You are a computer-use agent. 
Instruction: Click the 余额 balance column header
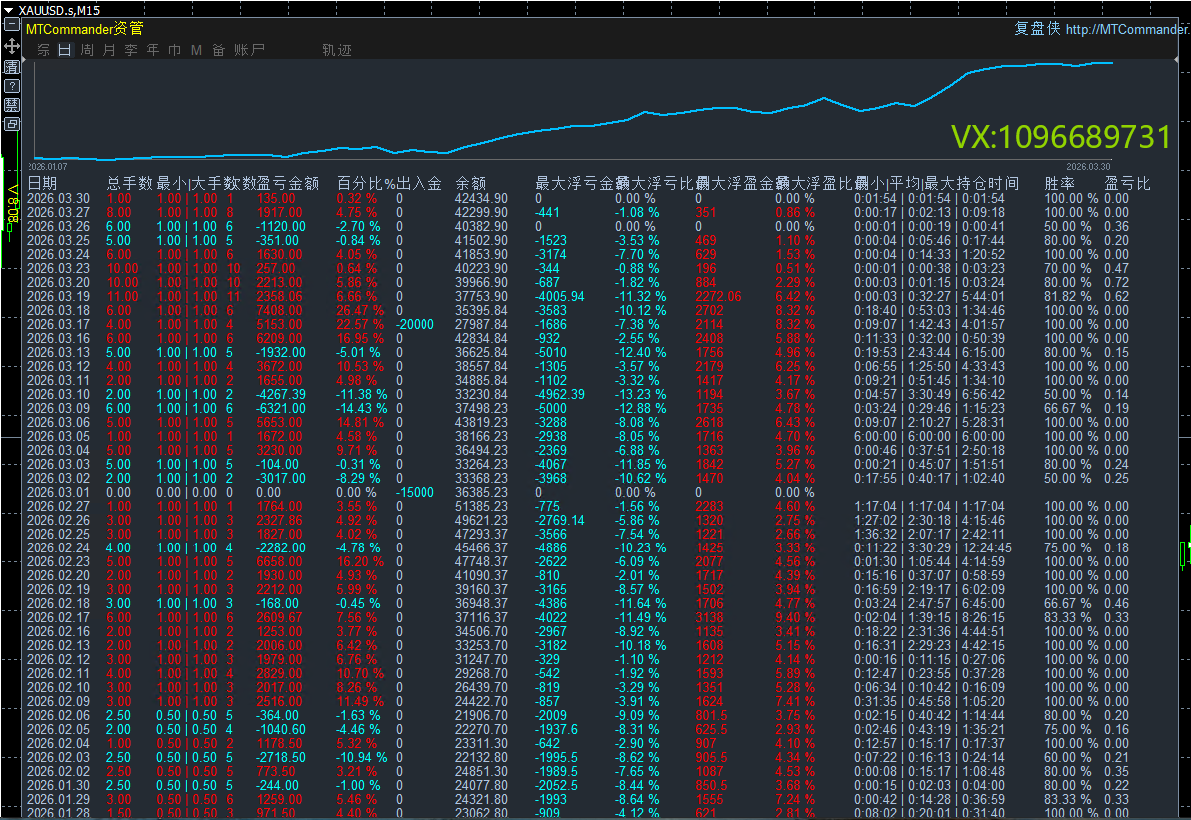tap(471, 184)
